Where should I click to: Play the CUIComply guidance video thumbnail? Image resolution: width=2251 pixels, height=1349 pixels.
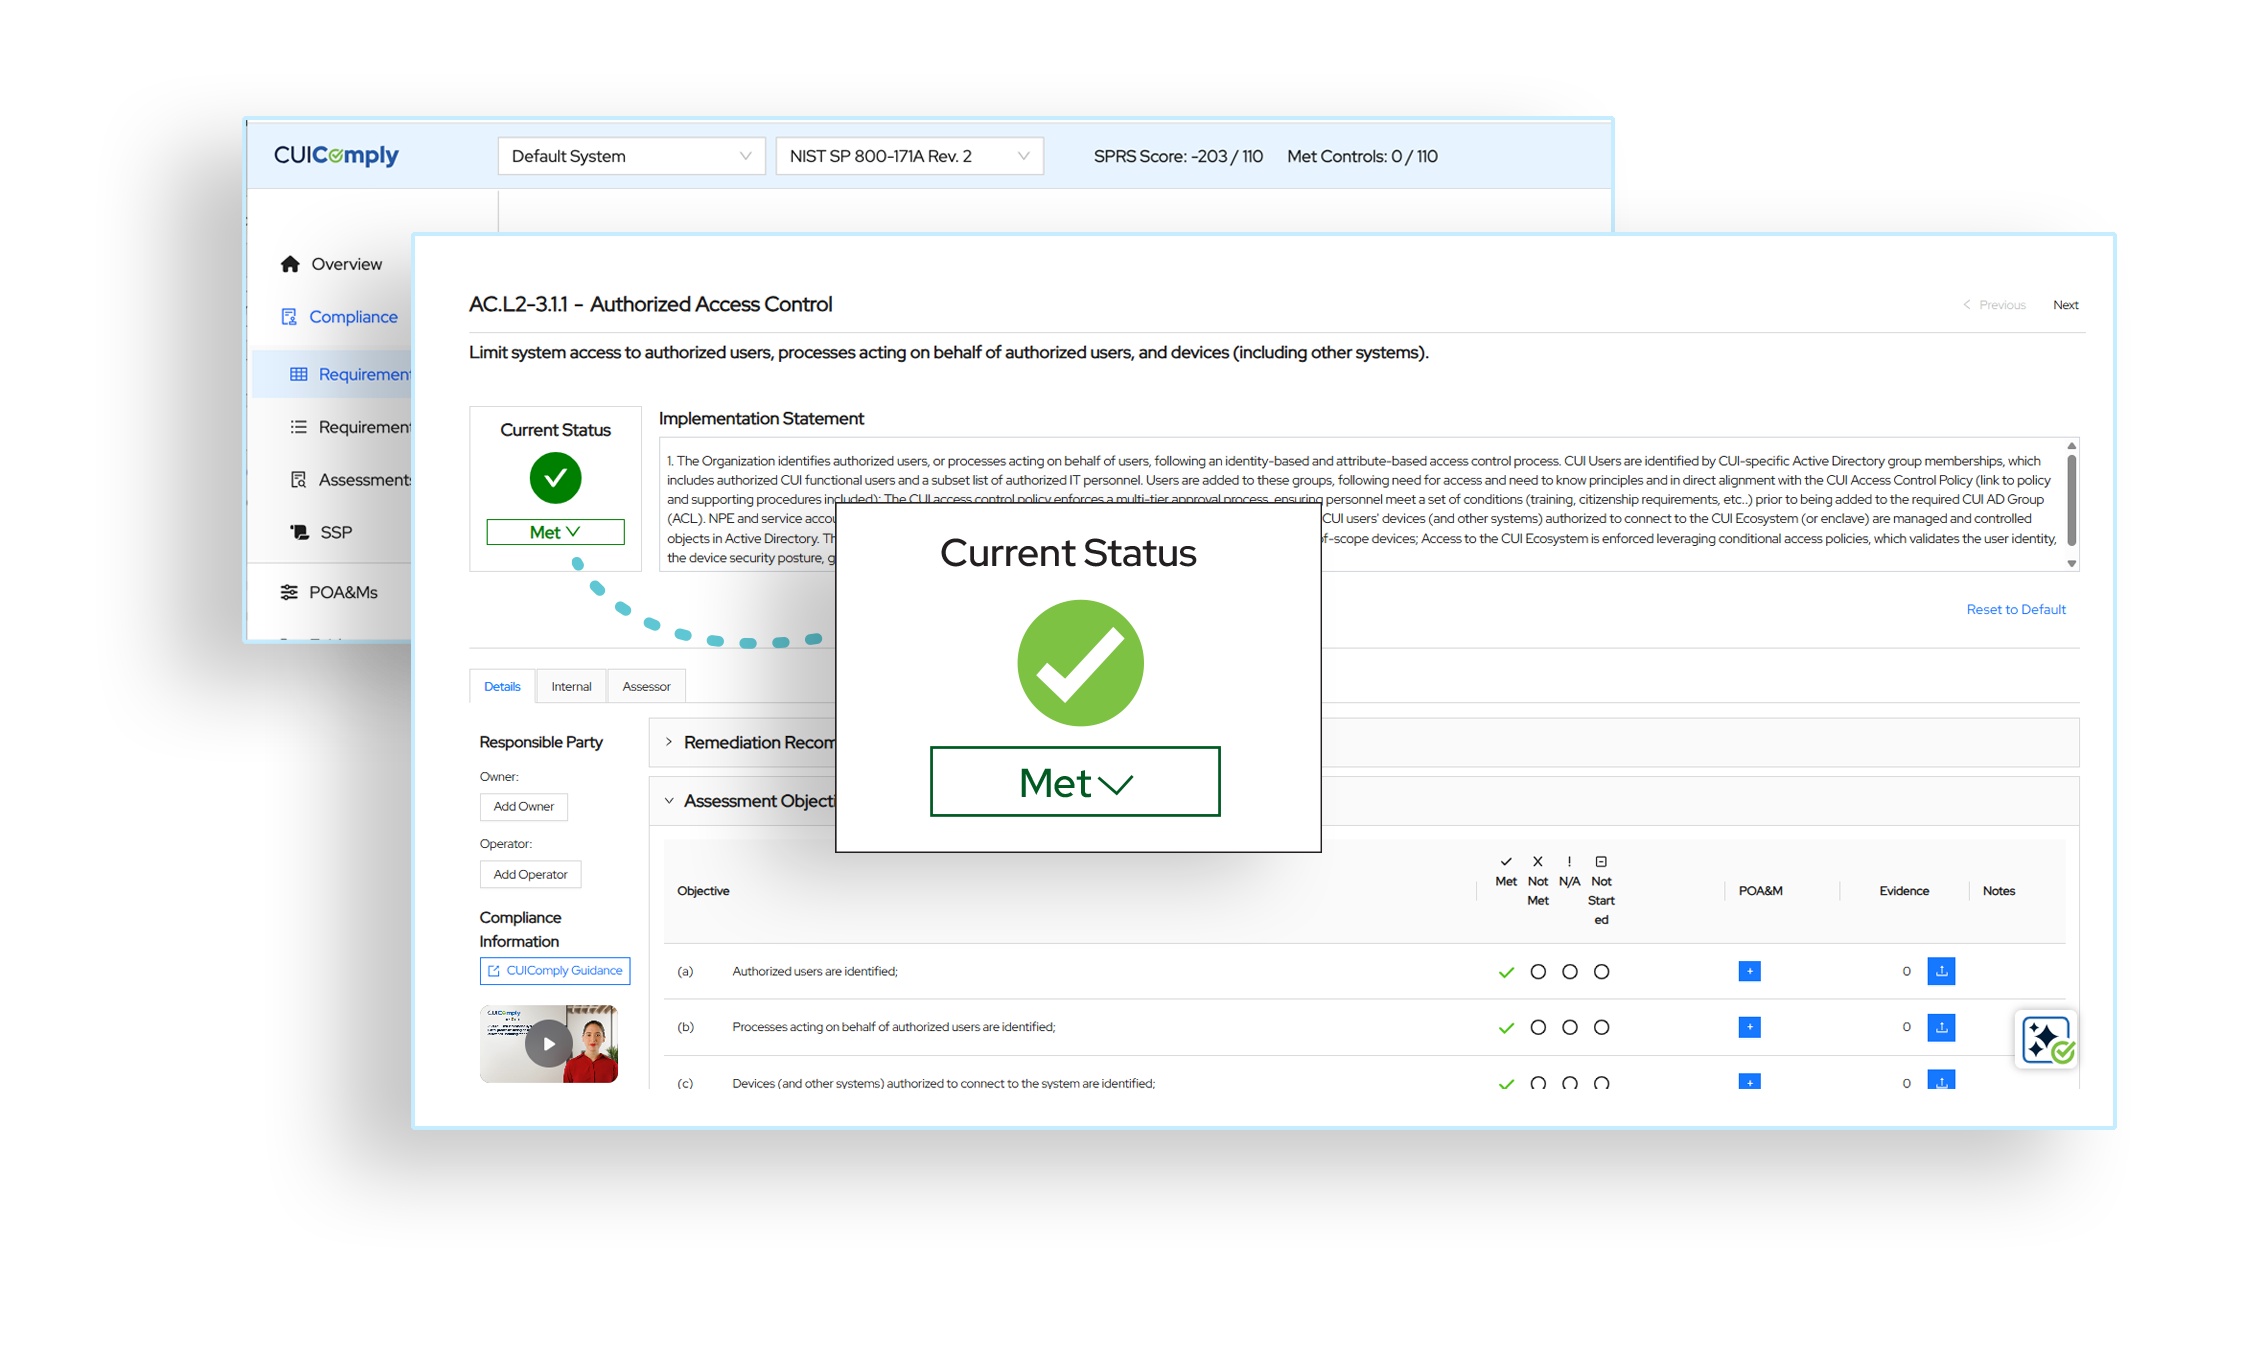[x=548, y=1043]
